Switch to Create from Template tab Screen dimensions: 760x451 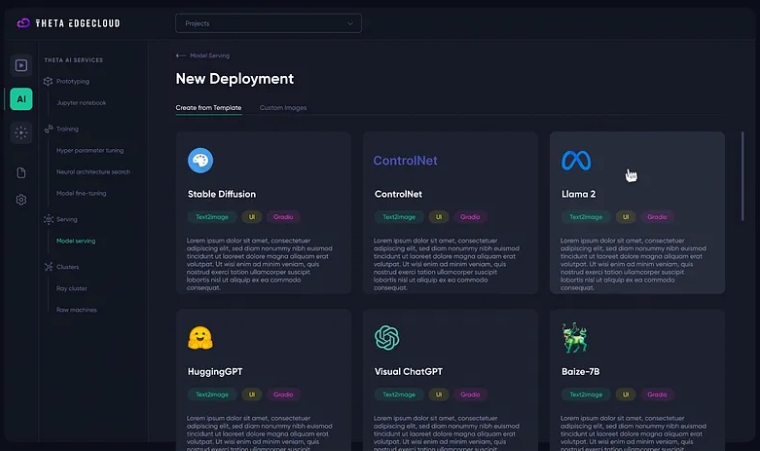[208, 108]
